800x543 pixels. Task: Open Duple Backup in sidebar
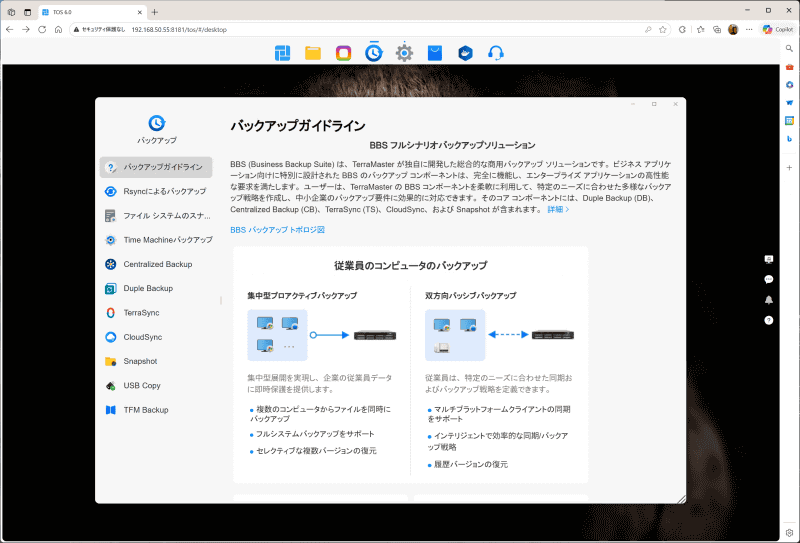(156, 288)
